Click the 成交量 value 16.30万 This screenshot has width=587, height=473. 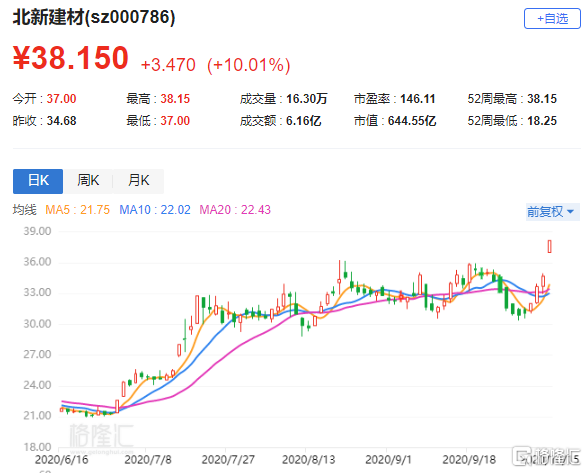click(x=307, y=99)
